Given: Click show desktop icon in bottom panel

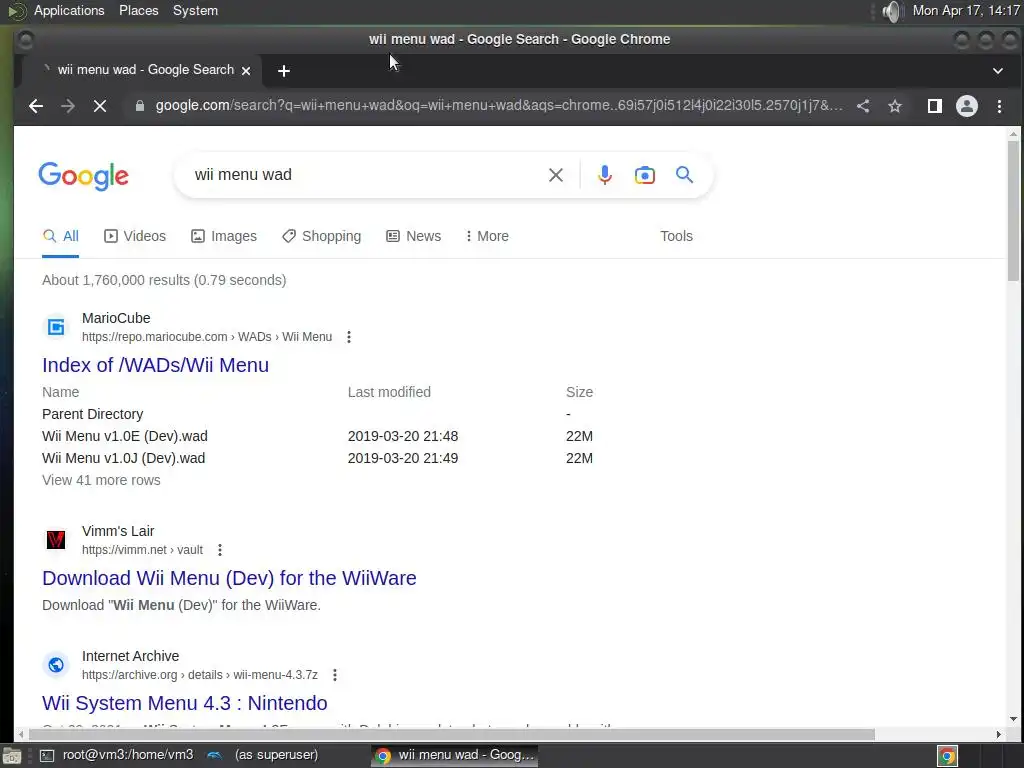Looking at the screenshot, I should pyautogui.click(x=12, y=756).
